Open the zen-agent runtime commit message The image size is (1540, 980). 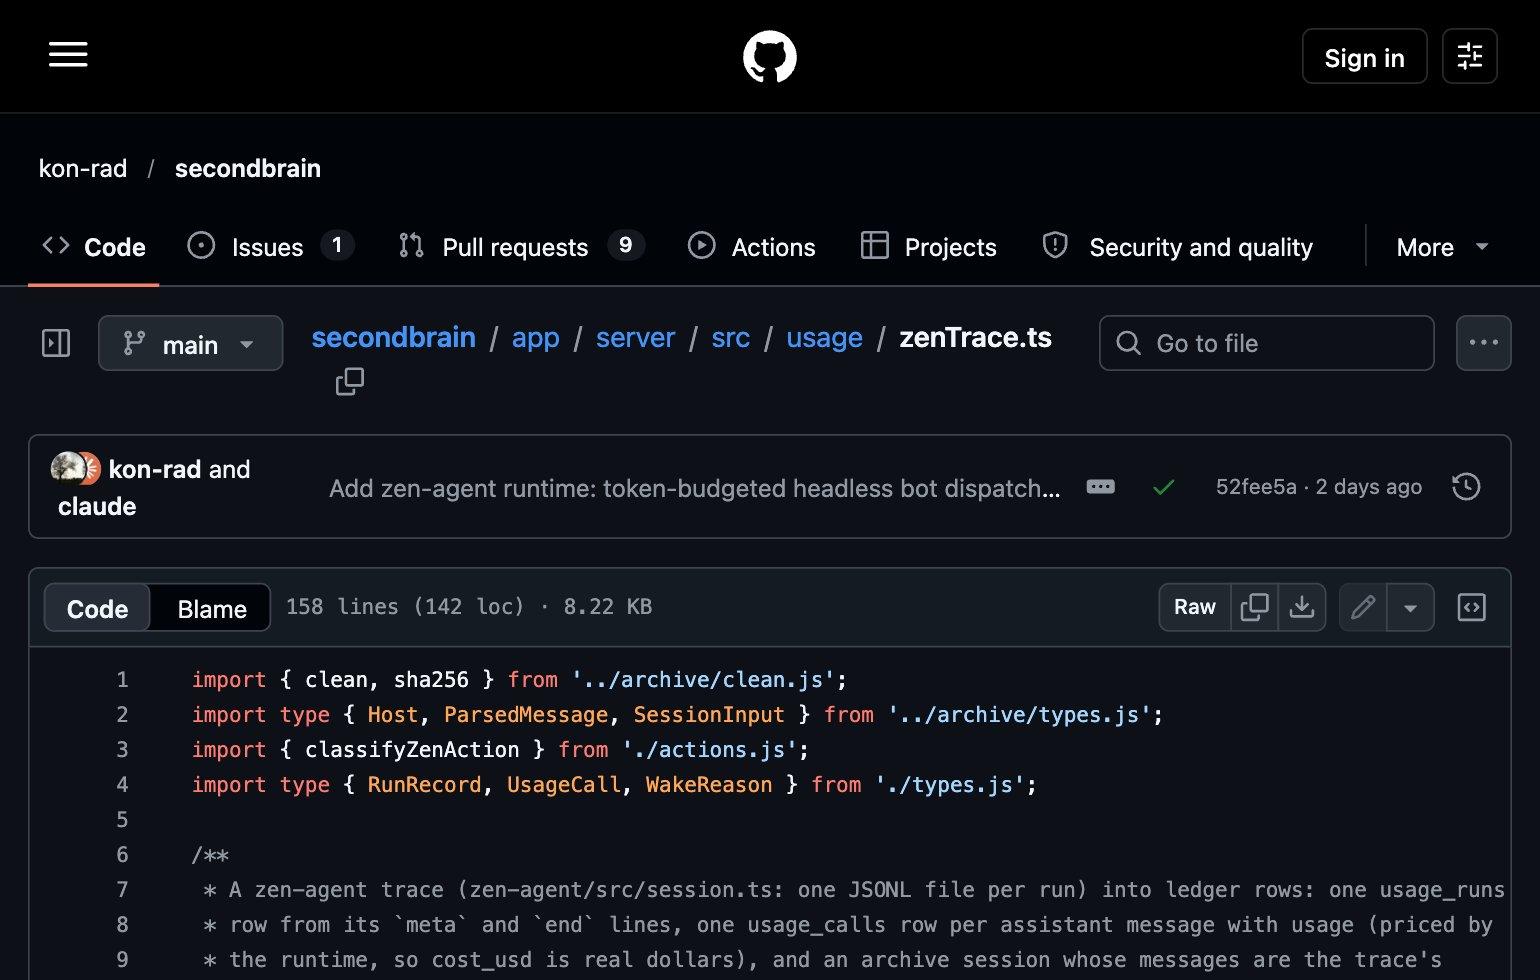pos(695,488)
